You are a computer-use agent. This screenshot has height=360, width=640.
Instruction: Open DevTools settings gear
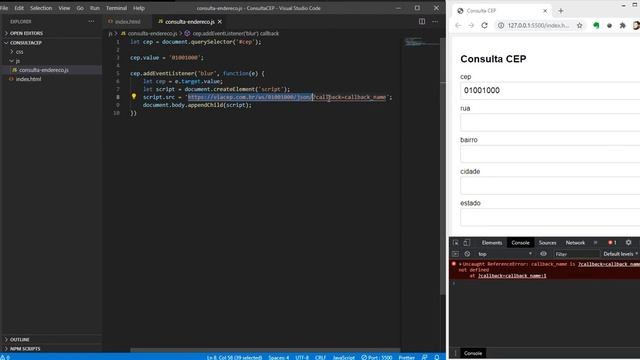[629, 242]
